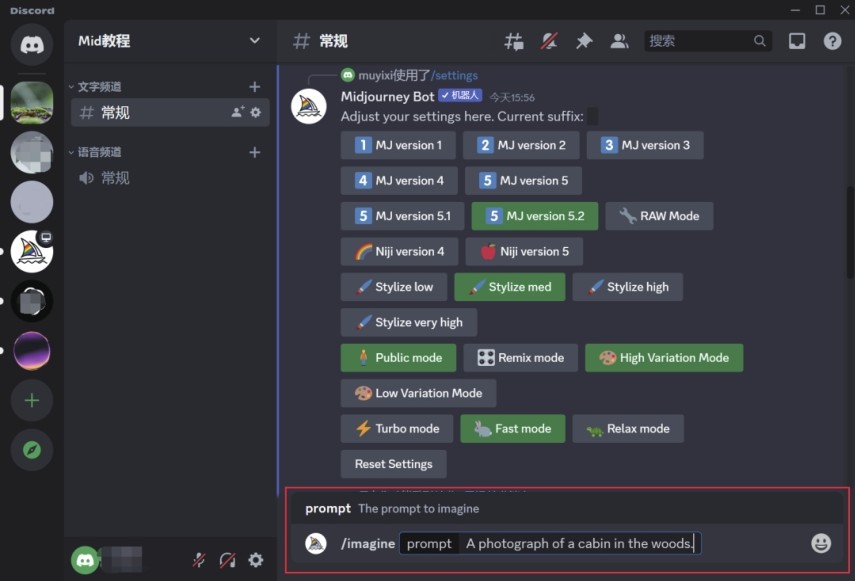Viewport: 855px width, 581px height.
Task: Open the Threads icon in channel header
Action: click(514, 41)
